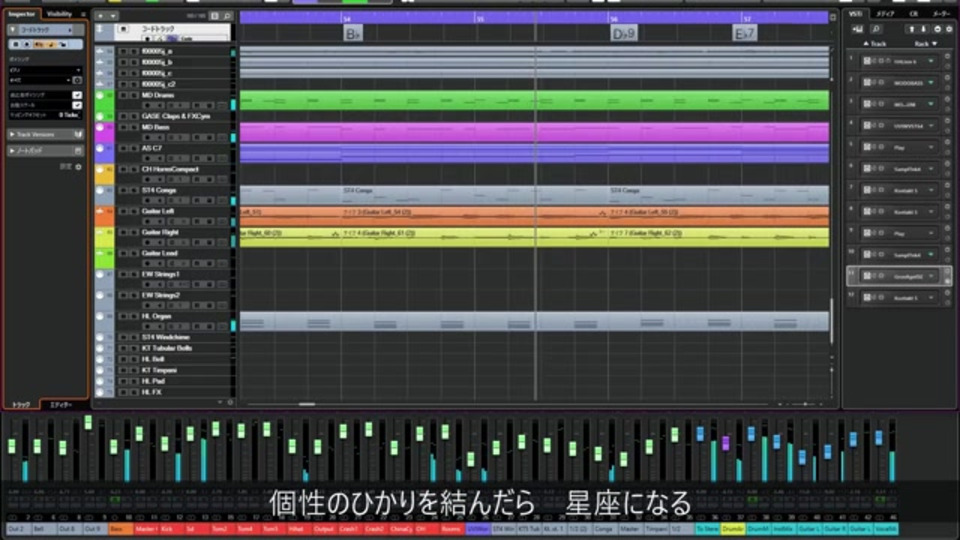Open the instrument editor for rack slot 1
Viewport: 960px width, 540px height.
867,61
